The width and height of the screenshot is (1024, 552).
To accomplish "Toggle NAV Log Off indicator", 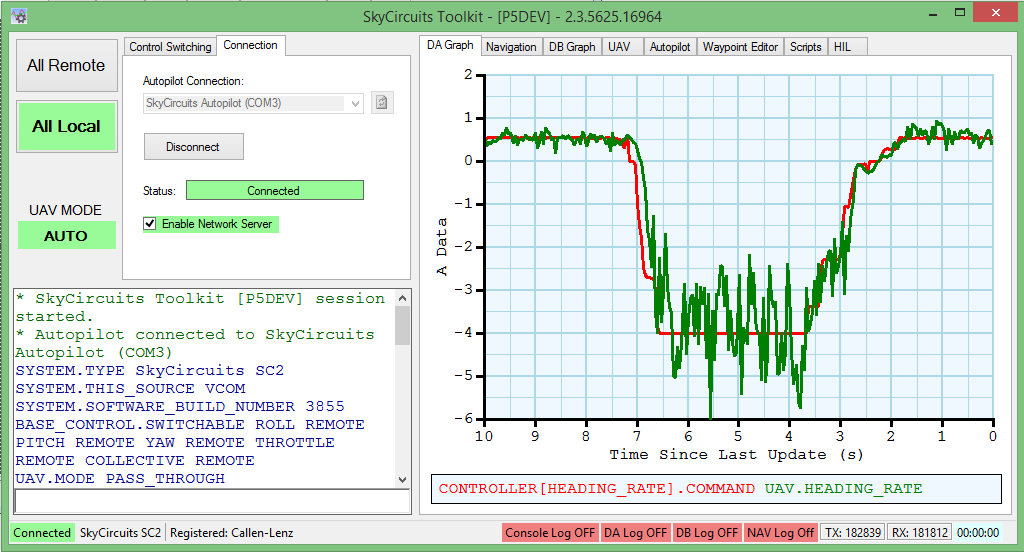I will tap(780, 533).
